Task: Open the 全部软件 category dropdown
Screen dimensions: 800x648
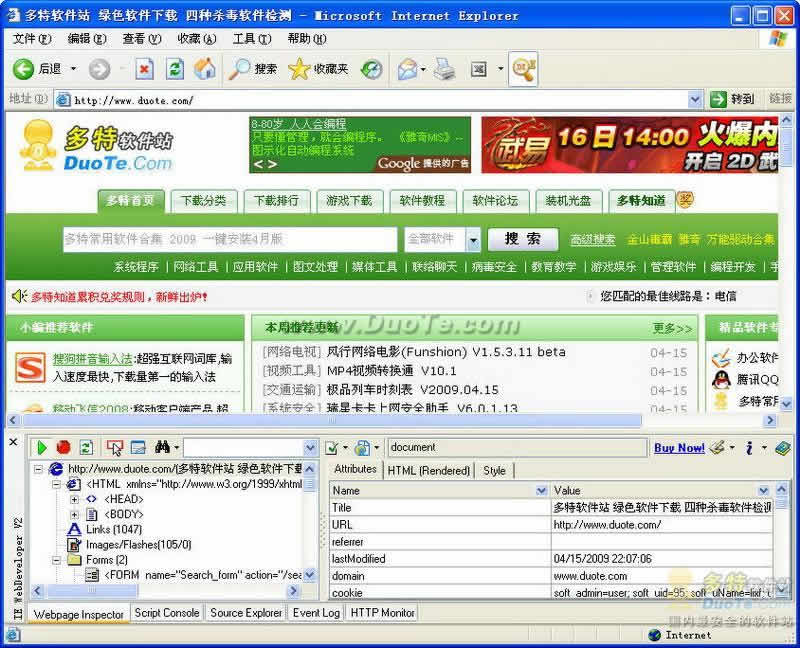Action: point(473,239)
